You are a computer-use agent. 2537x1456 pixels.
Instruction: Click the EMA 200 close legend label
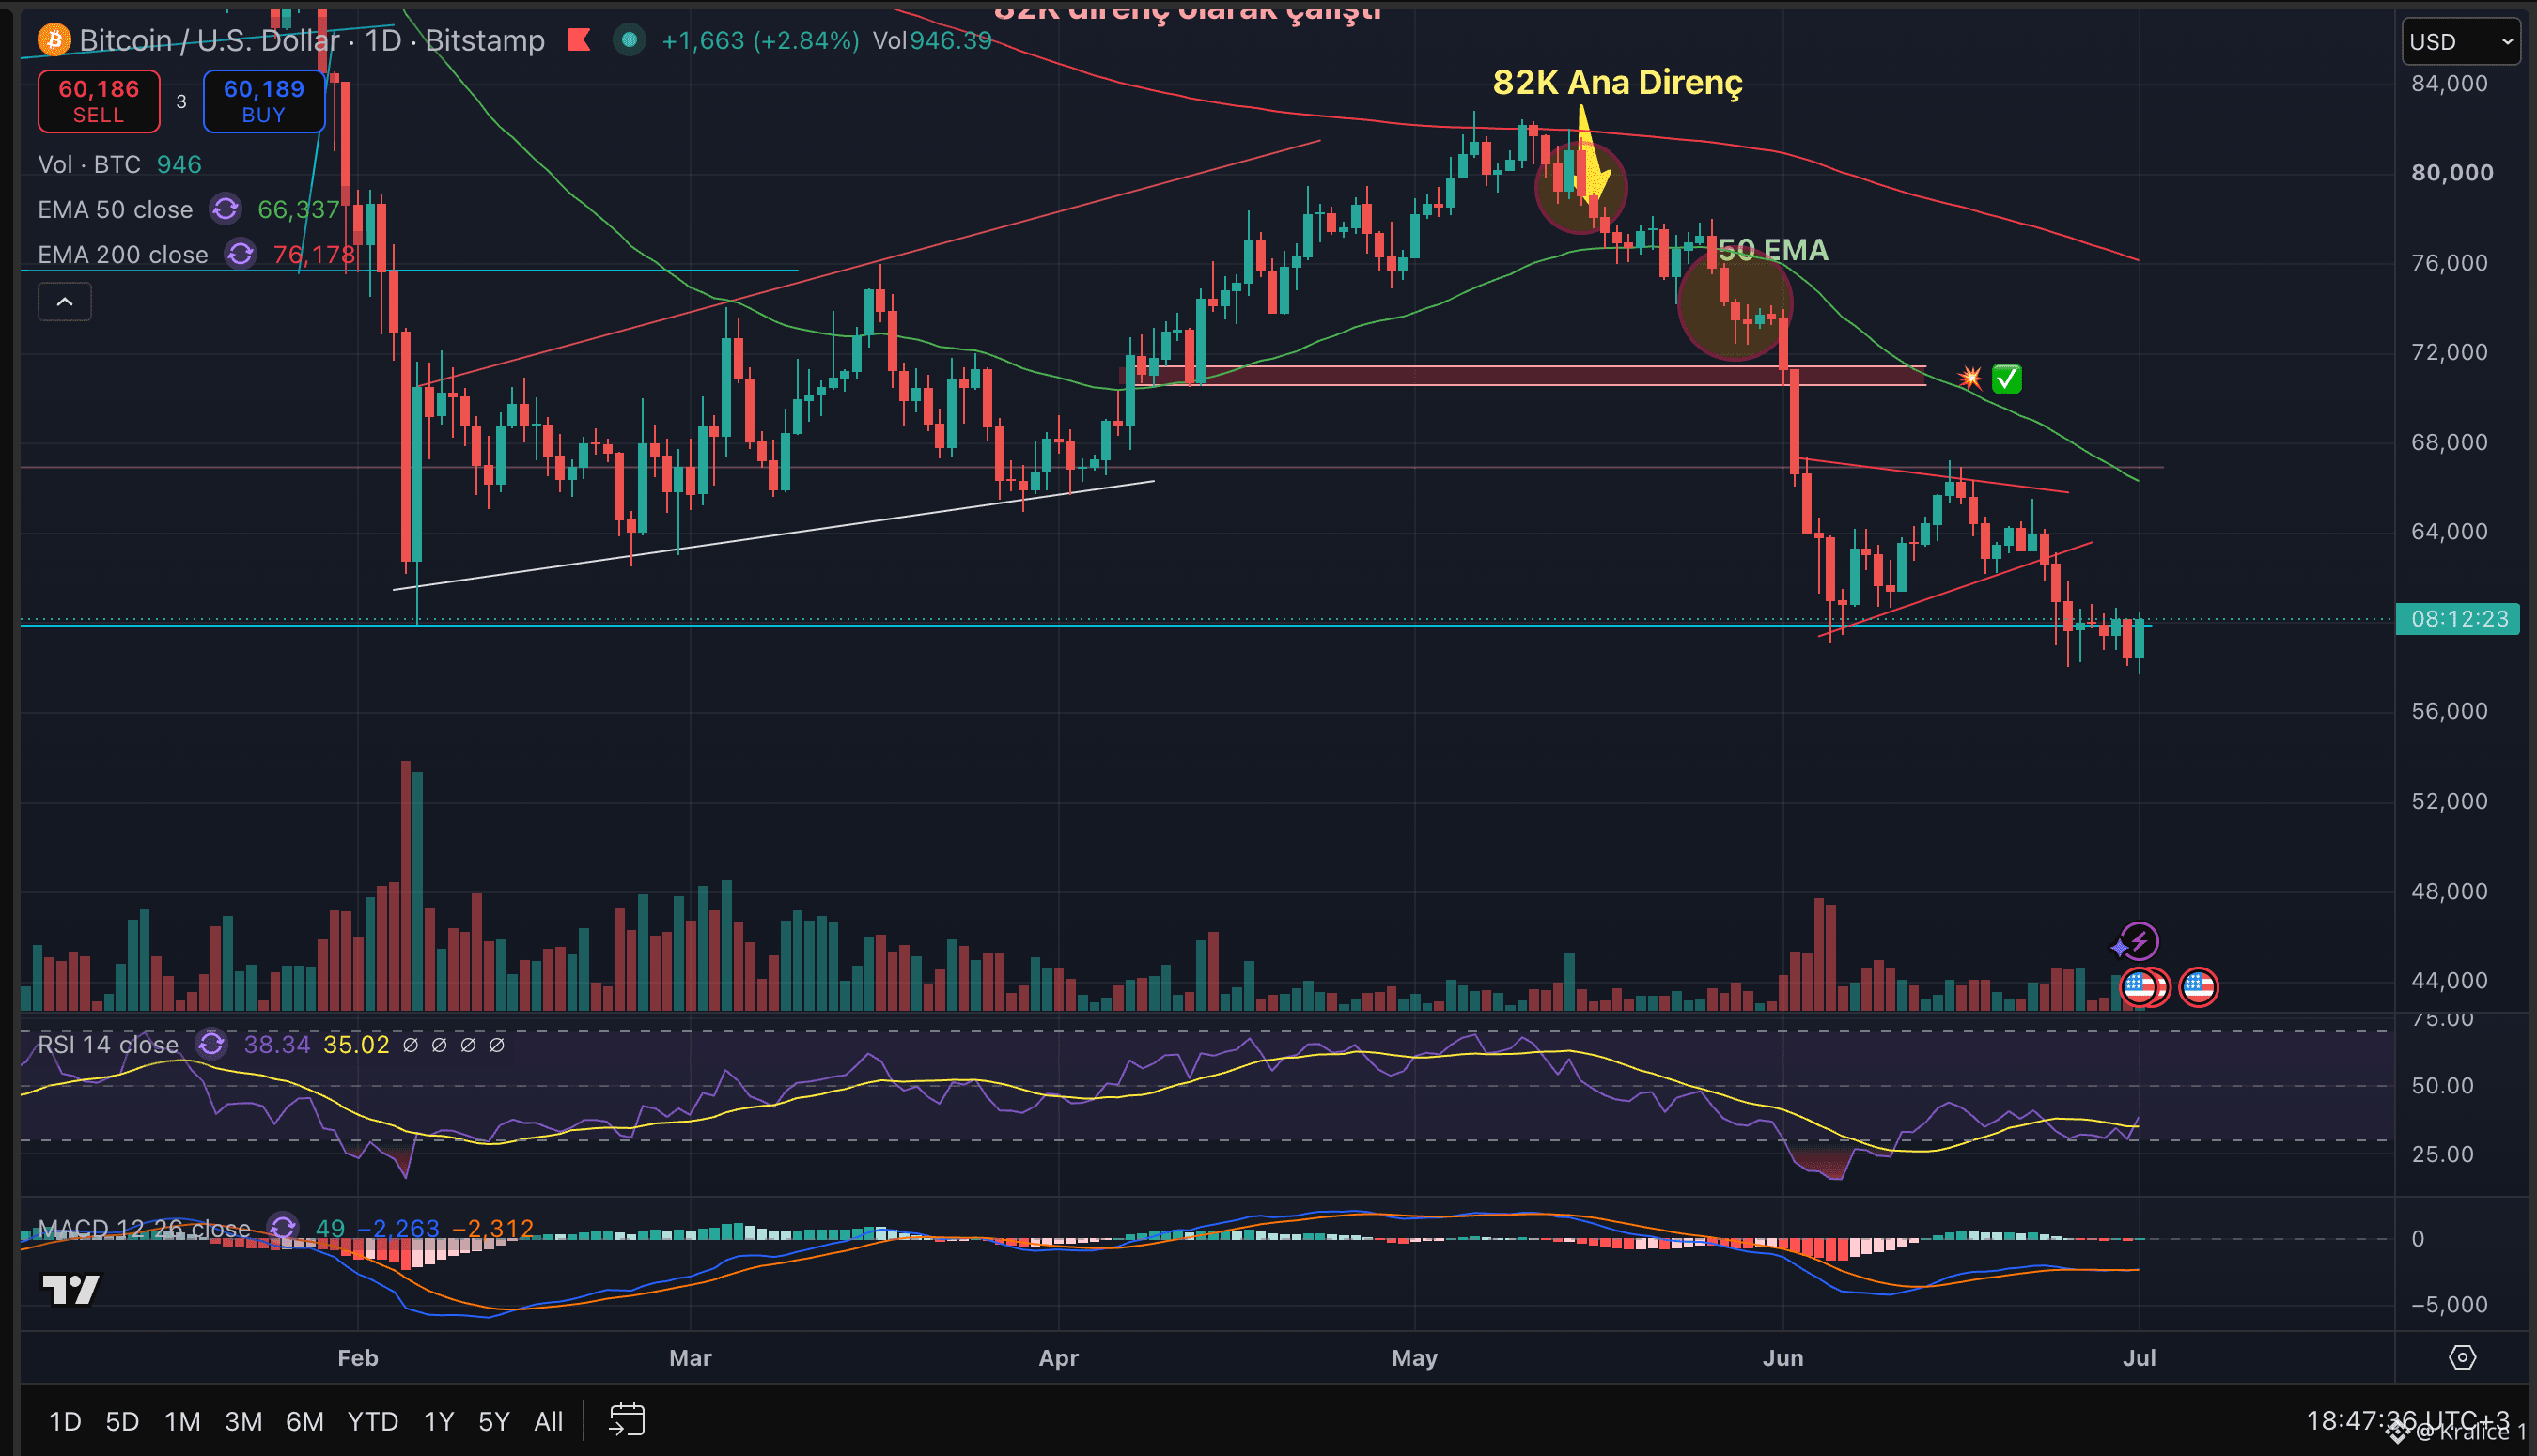coord(123,254)
